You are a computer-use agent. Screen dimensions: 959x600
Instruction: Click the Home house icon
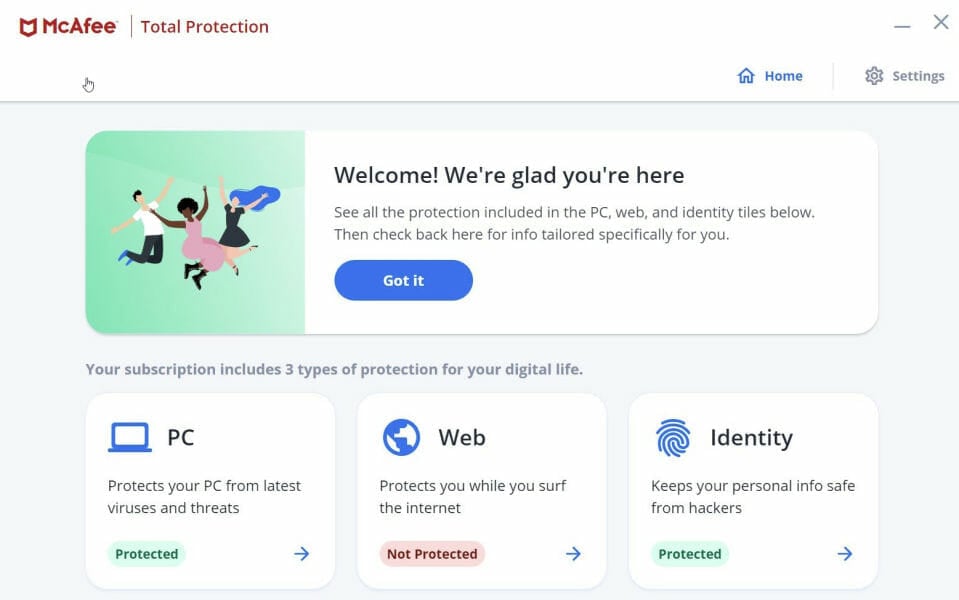click(746, 76)
